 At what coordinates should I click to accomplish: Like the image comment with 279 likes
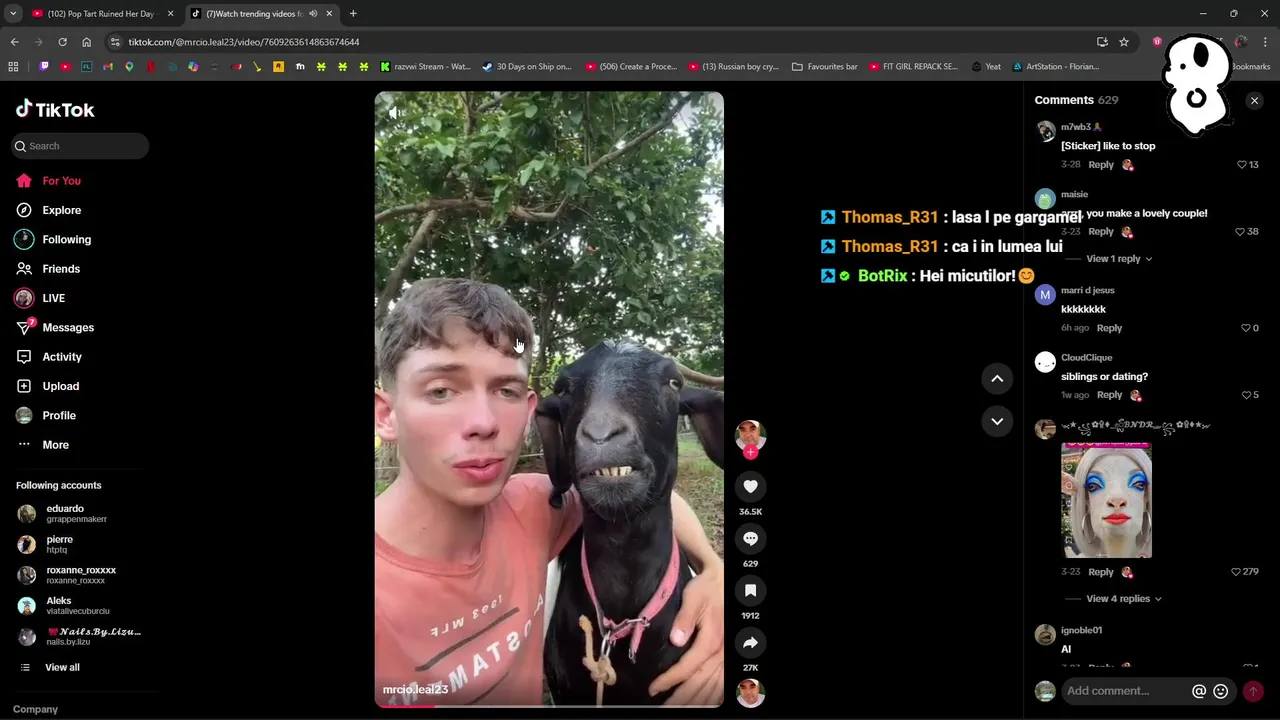(1236, 572)
